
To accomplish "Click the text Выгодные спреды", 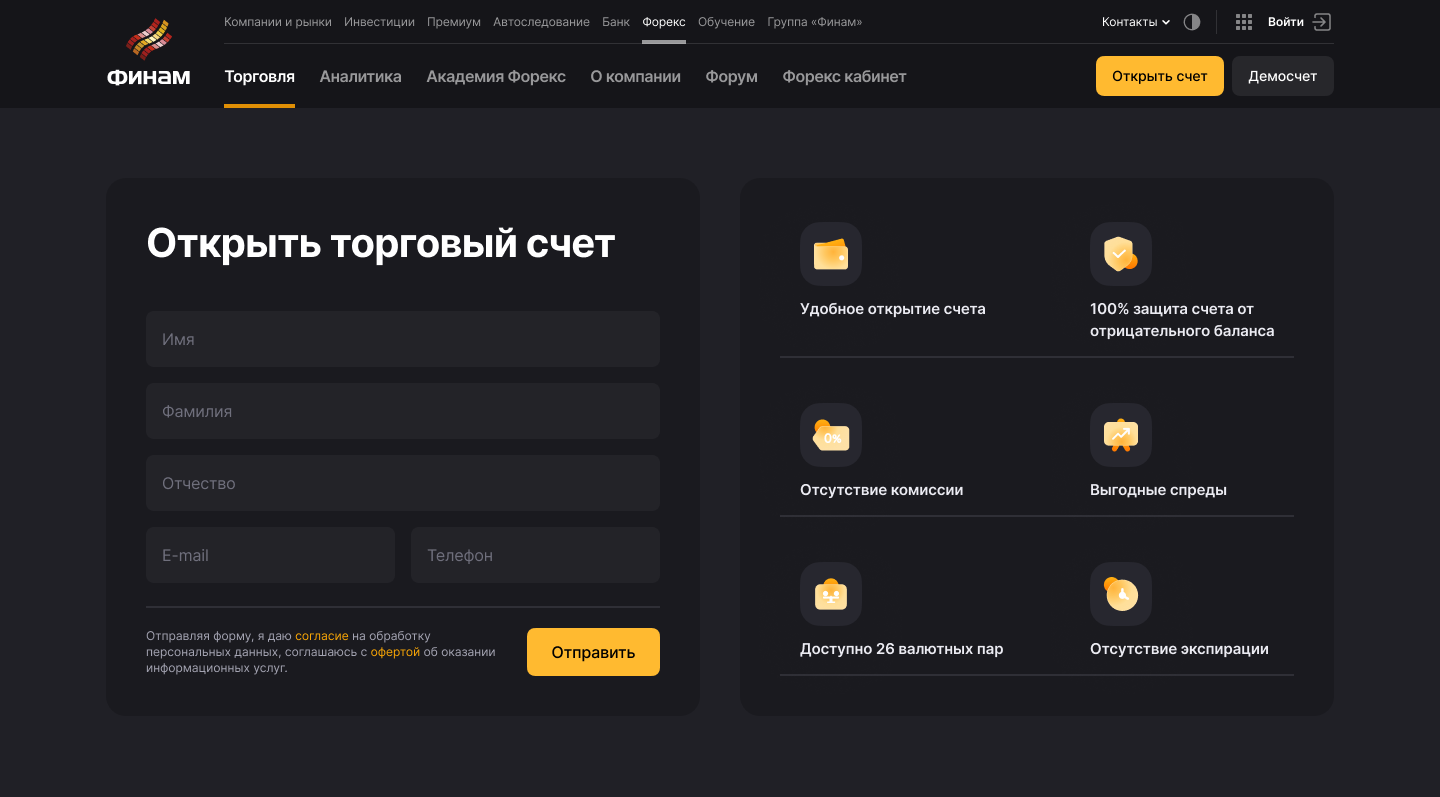I will 1158,490.
